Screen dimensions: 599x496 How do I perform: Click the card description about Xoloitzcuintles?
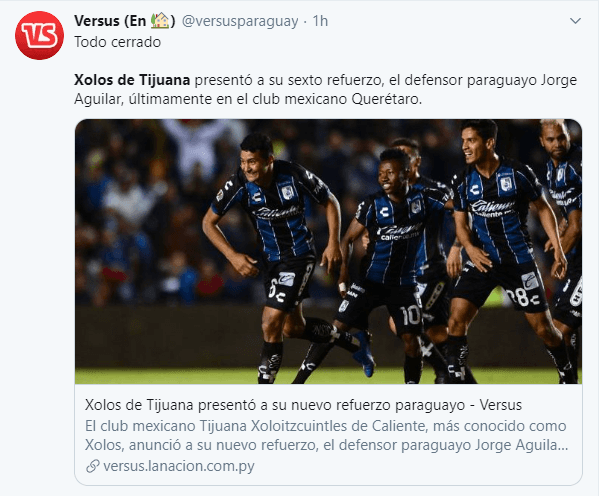[x=327, y=435]
